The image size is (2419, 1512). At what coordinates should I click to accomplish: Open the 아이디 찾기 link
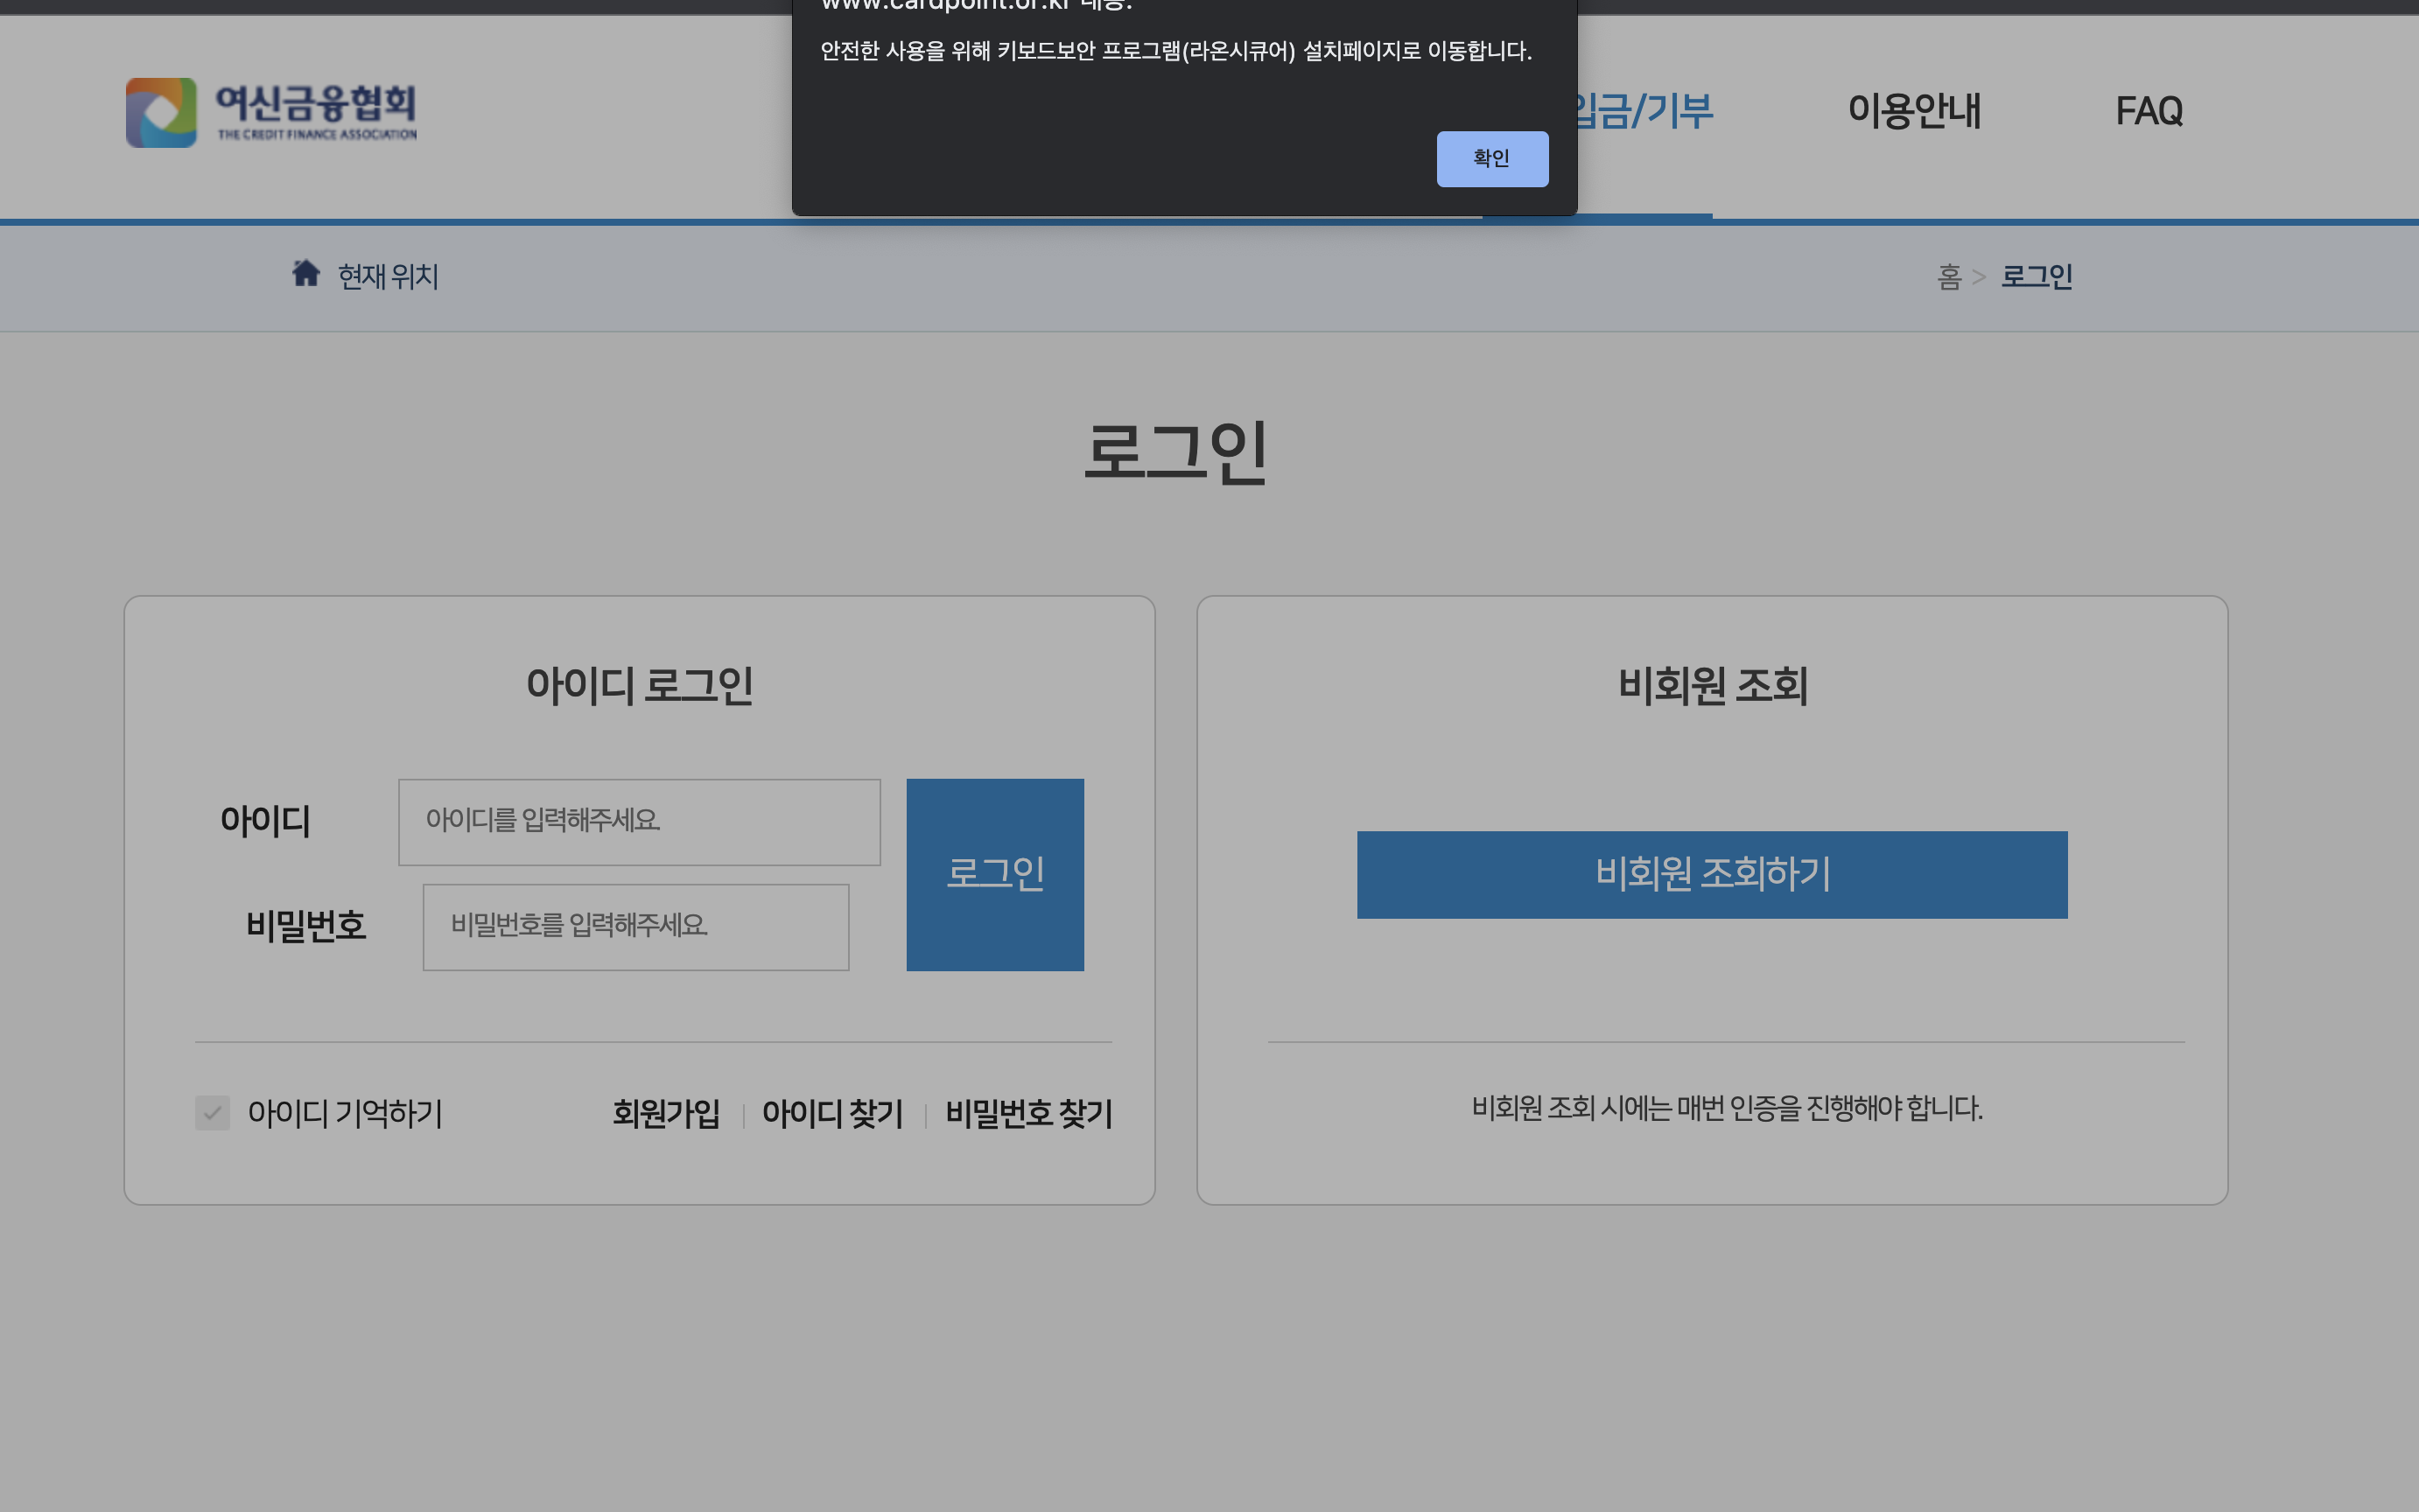[x=832, y=1113]
